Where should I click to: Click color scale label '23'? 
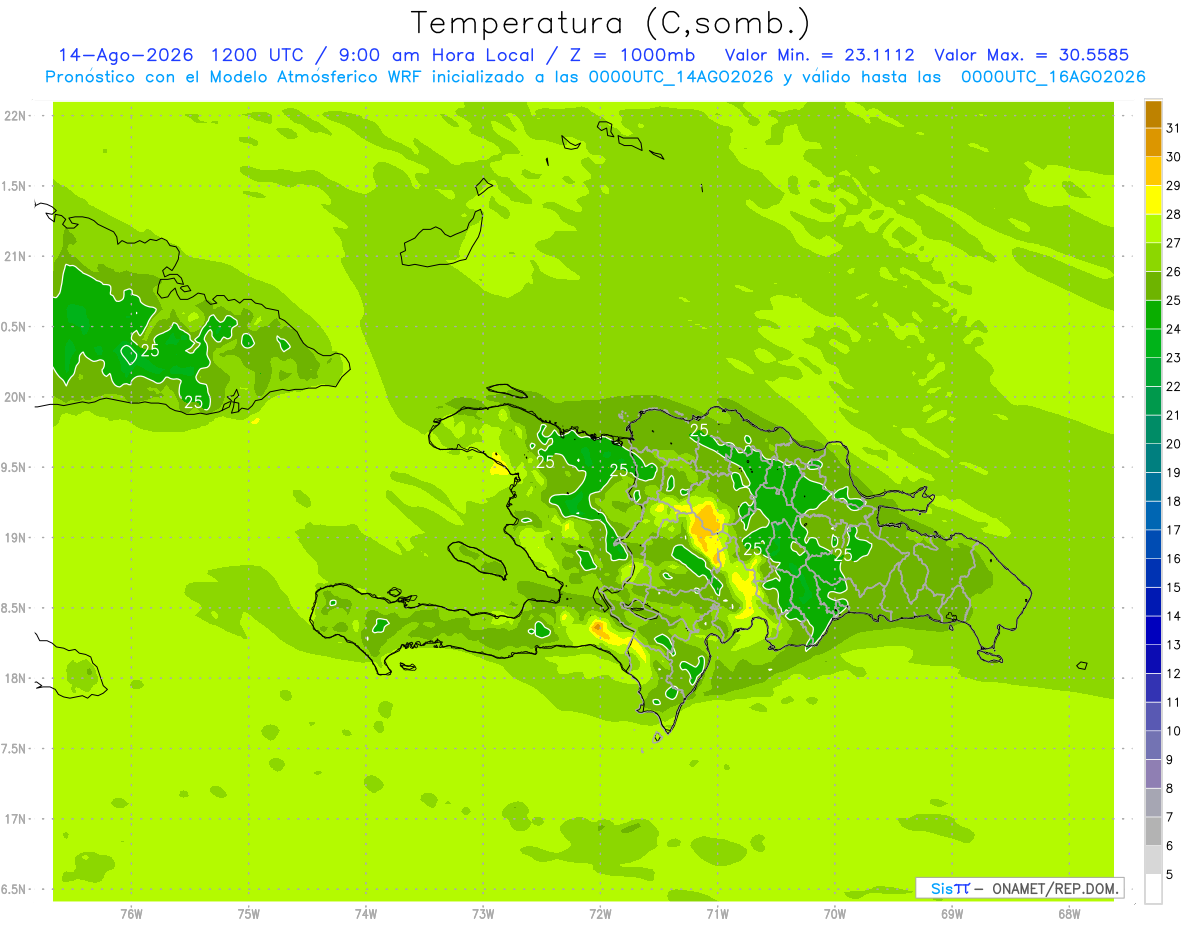(x=1173, y=357)
